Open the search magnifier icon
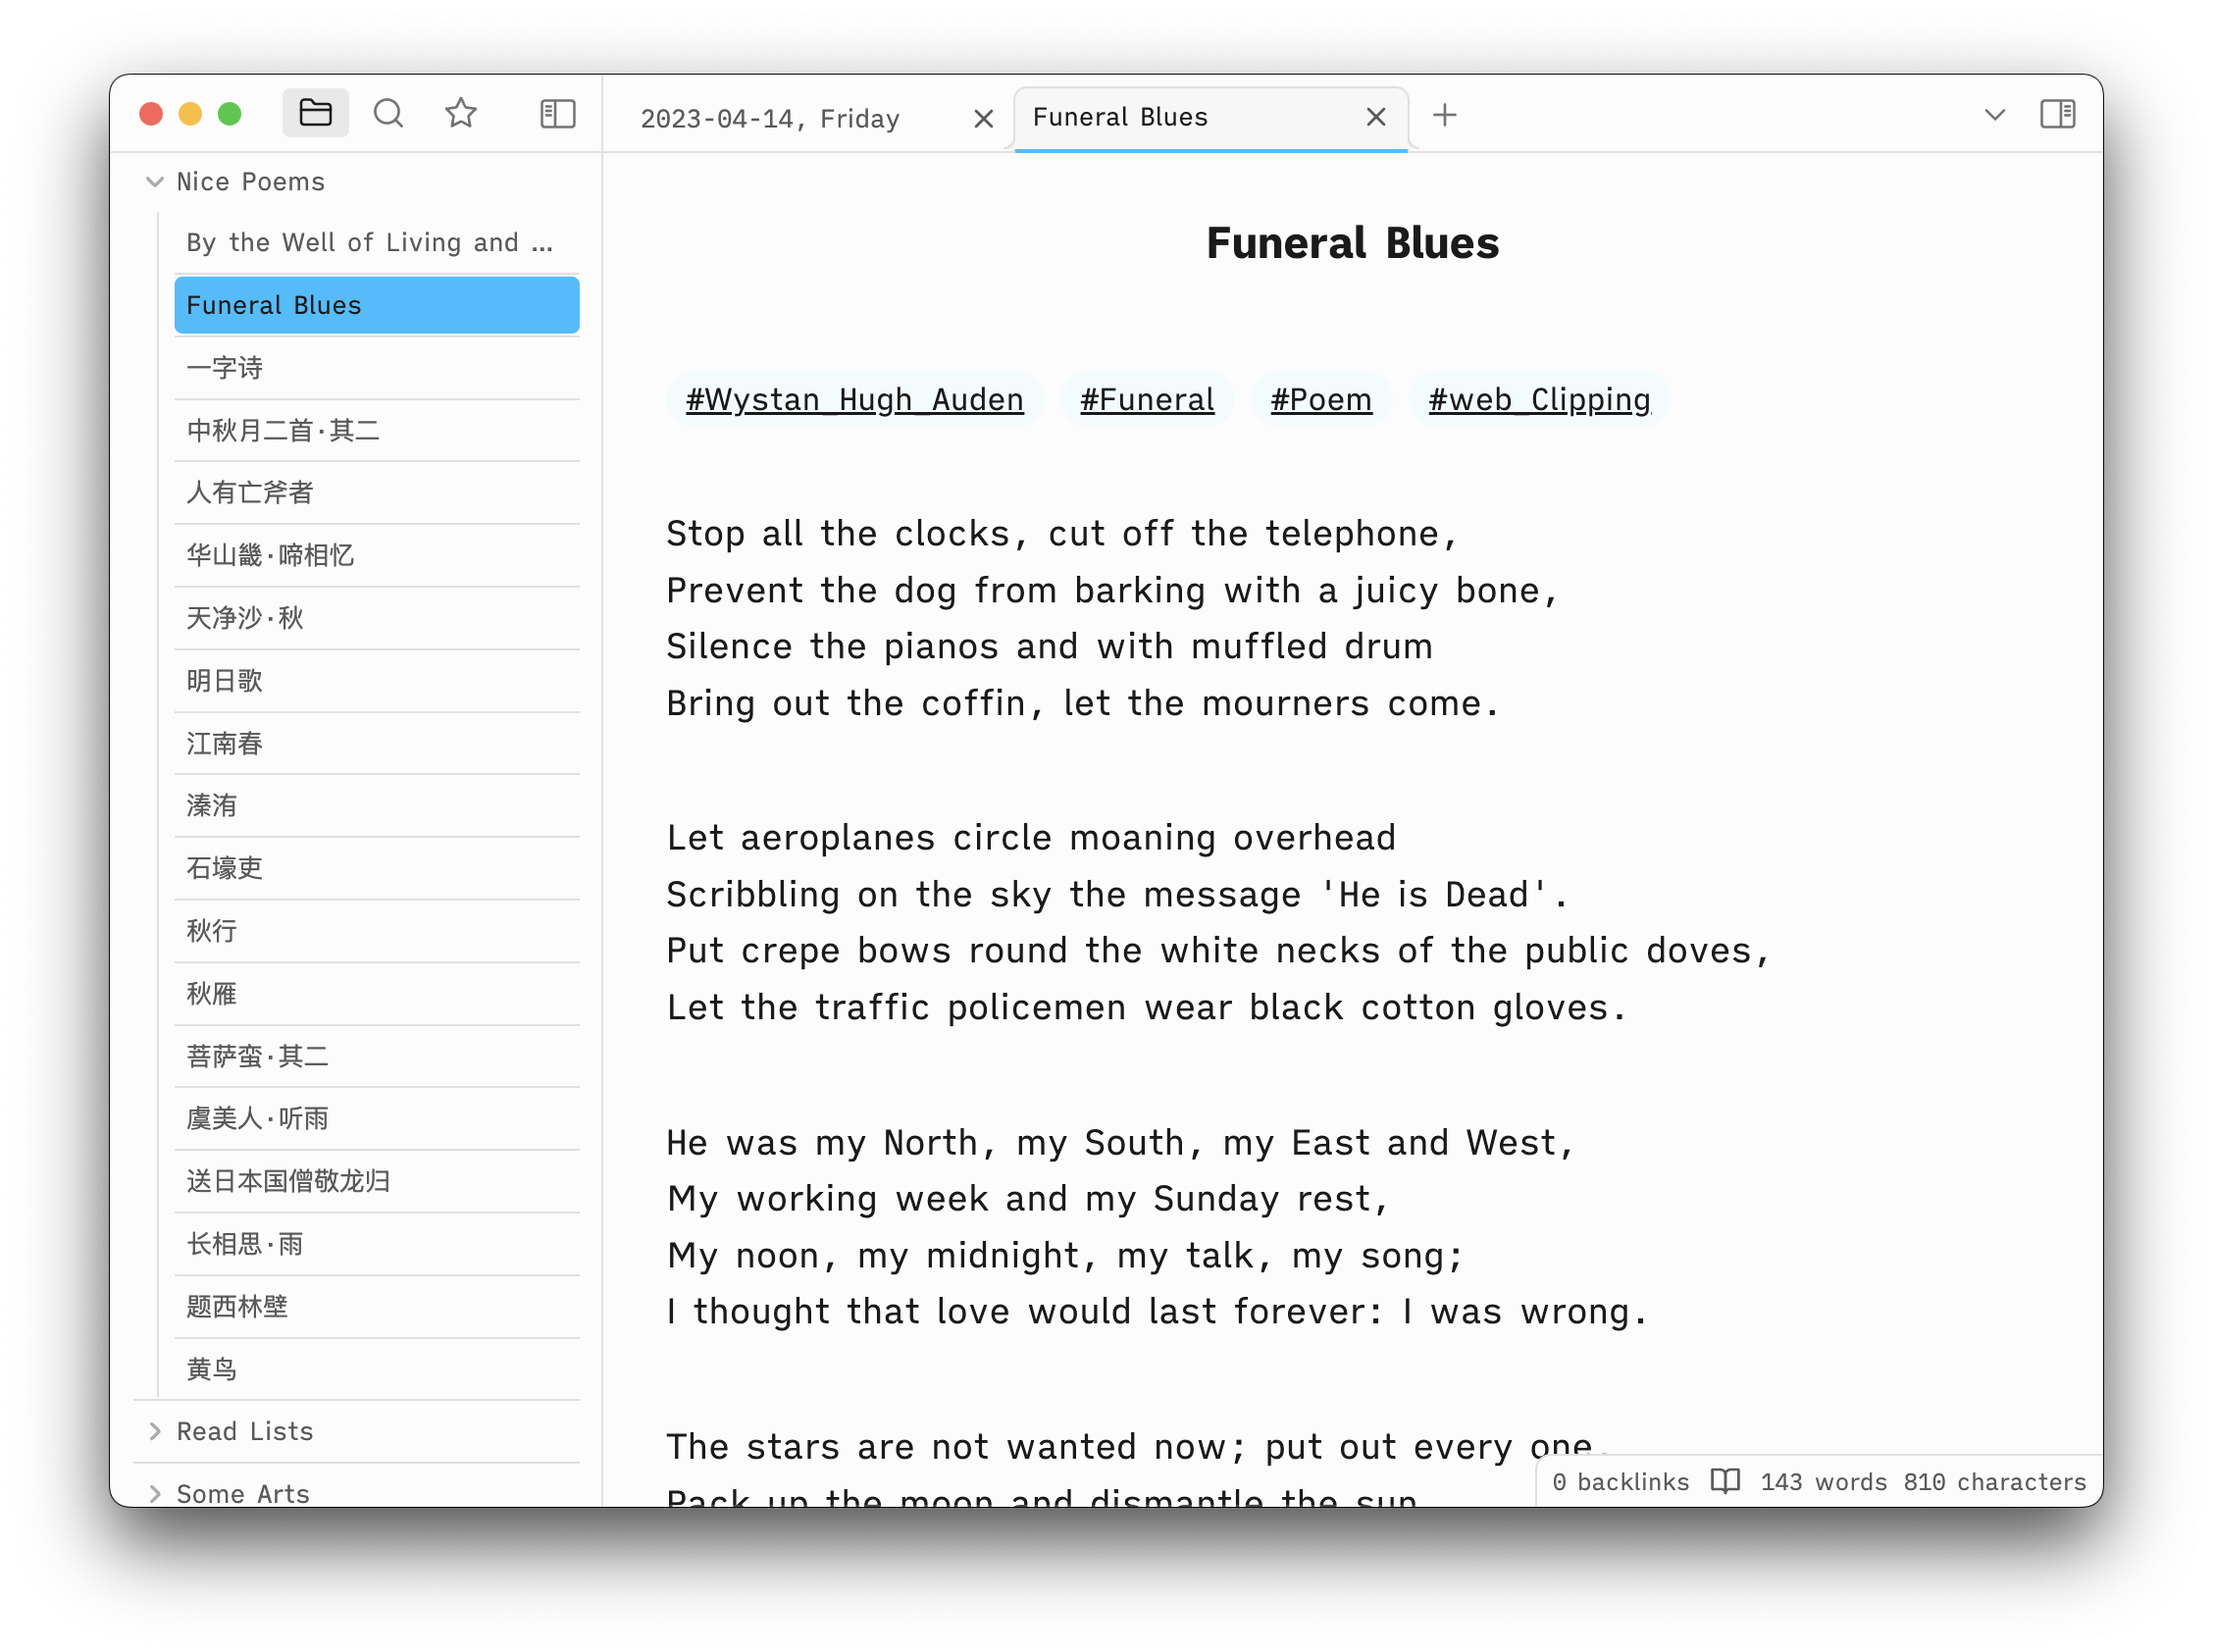 point(388,113)
